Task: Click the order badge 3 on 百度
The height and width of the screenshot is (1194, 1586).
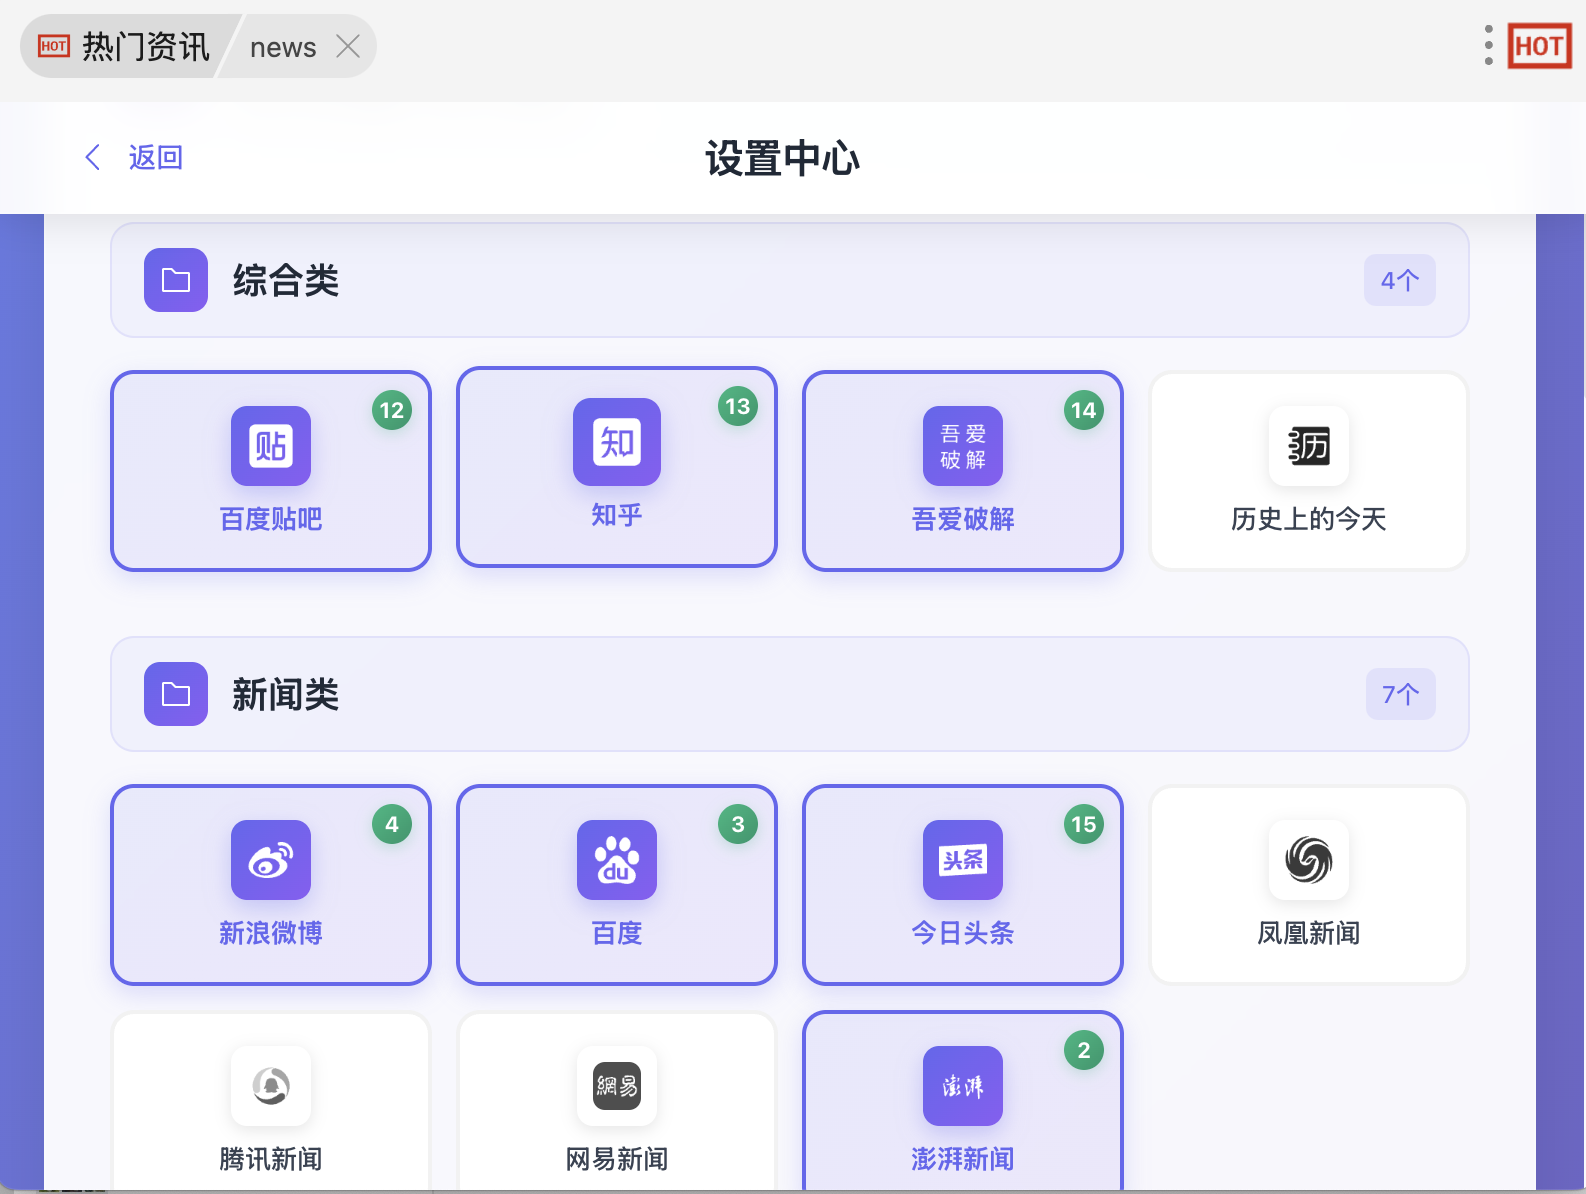Action: click(738, 824)
